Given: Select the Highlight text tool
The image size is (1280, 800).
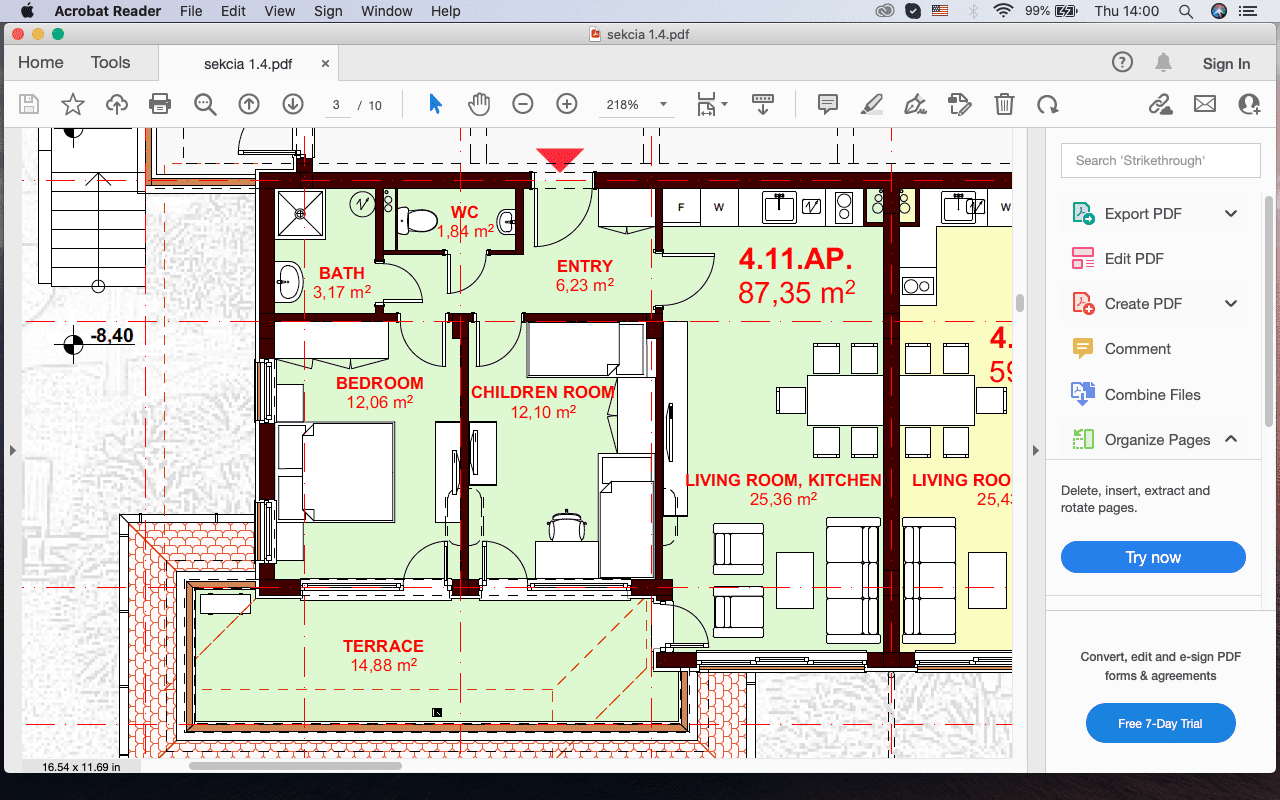Looking at the screenshot, I should coord(871,103).
